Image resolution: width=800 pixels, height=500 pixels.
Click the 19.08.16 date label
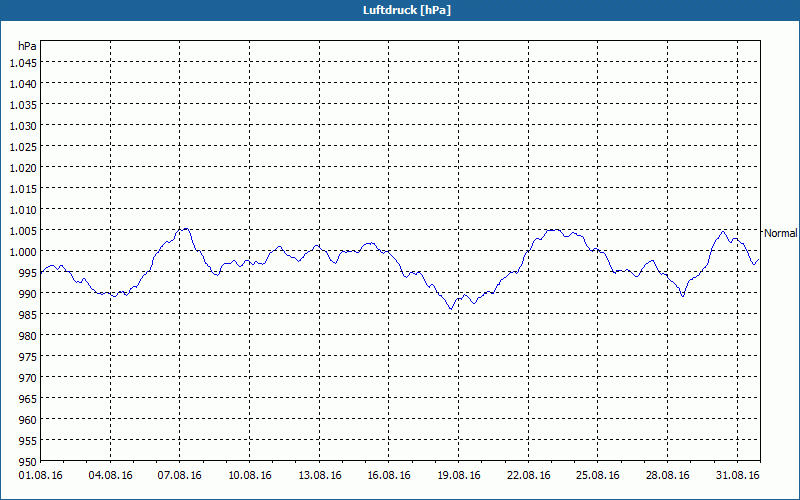click(x=459, y=476)
